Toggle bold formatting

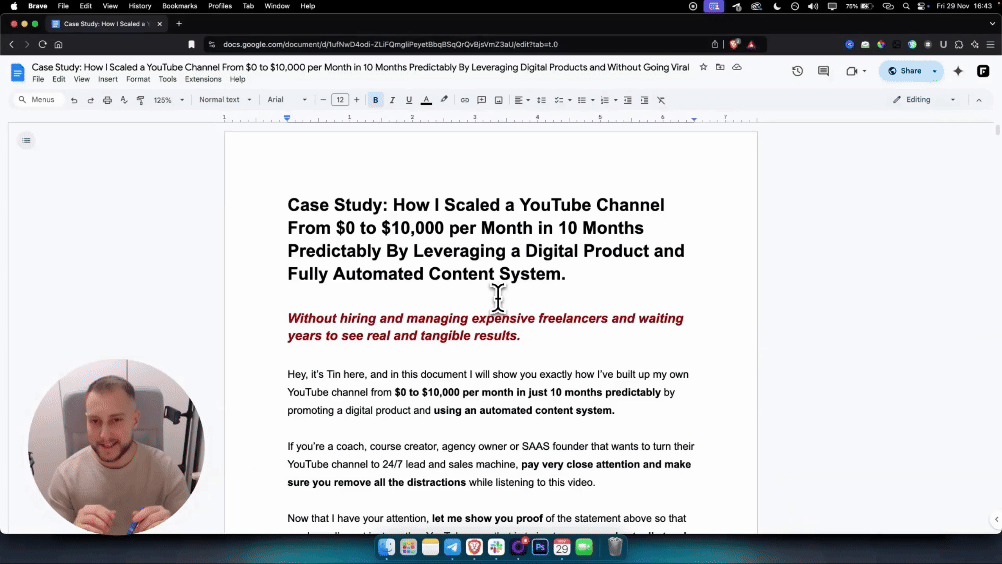pos(376,100)
